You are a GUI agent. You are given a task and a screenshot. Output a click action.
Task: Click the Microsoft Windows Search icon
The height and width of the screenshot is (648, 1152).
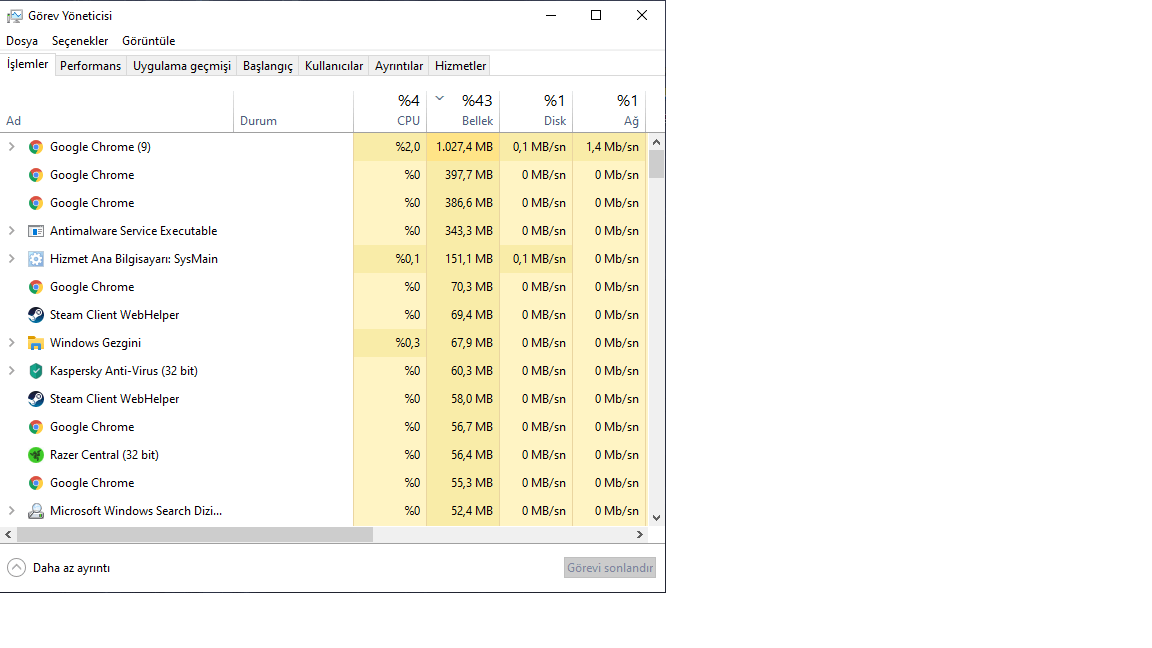point(35,511)
